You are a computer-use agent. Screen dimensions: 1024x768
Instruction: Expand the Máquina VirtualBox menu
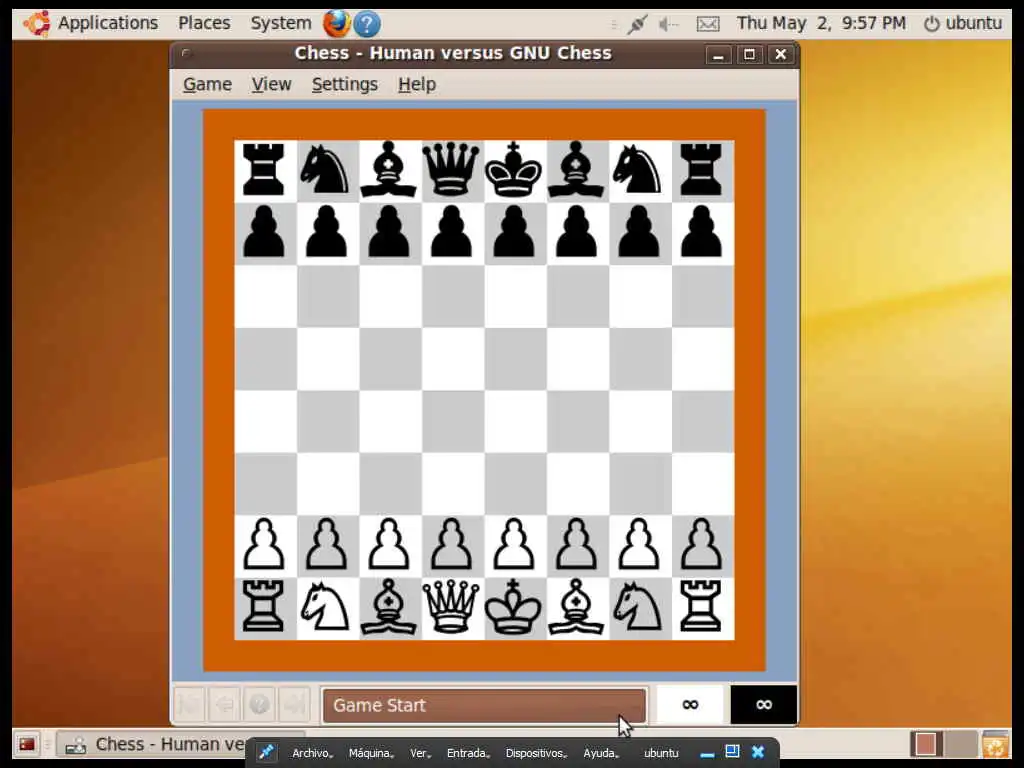click(x=371, y=753)
